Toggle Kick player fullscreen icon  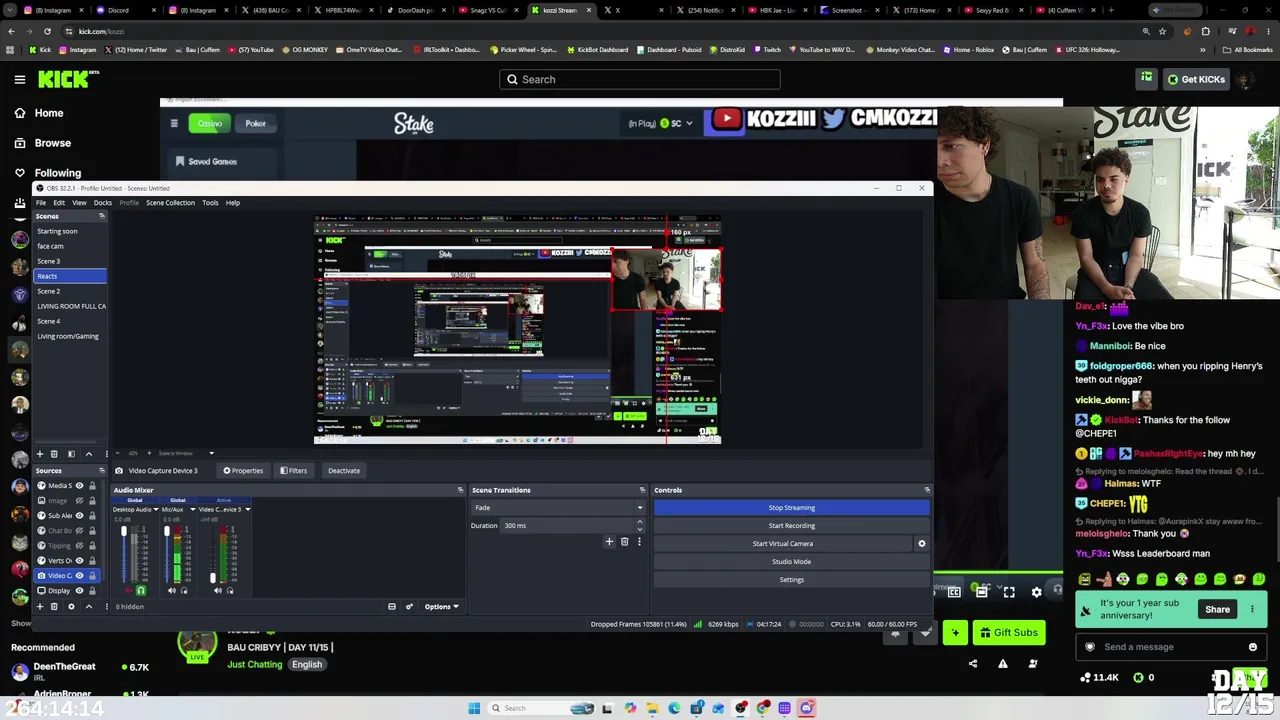[1009, 592]
